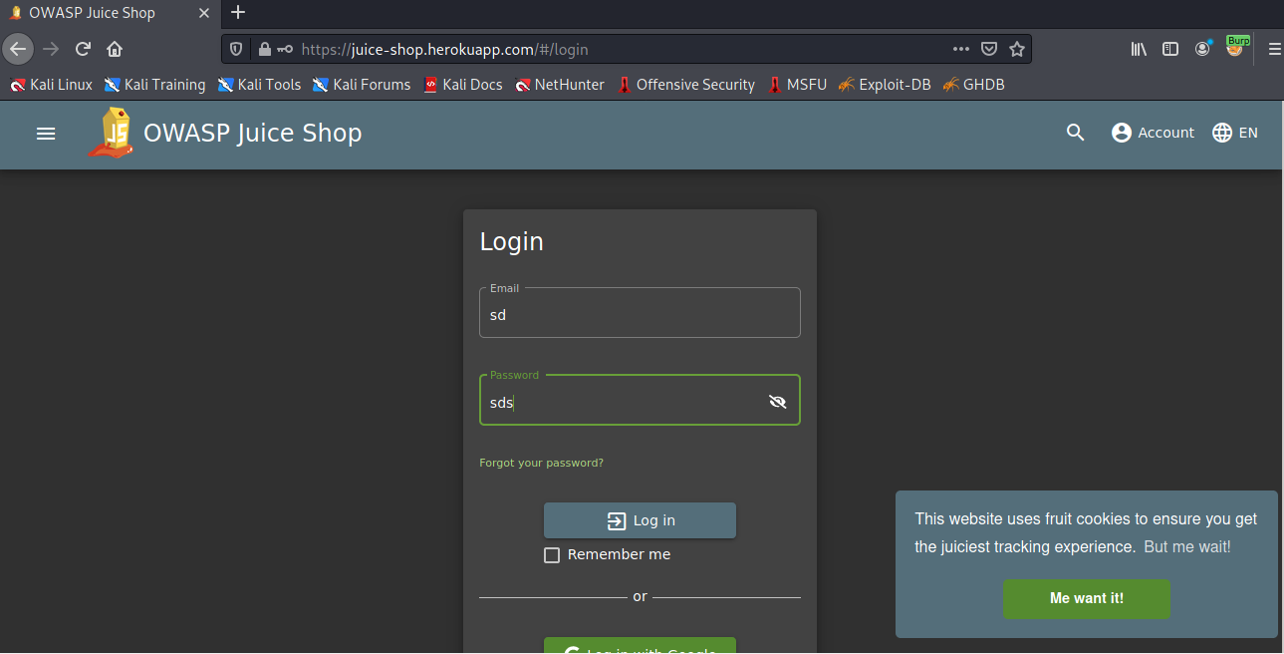Open the site search magnifier icon
Image resolution: width=1284 pixels, height=654 pixels.
click(1075, 133)
